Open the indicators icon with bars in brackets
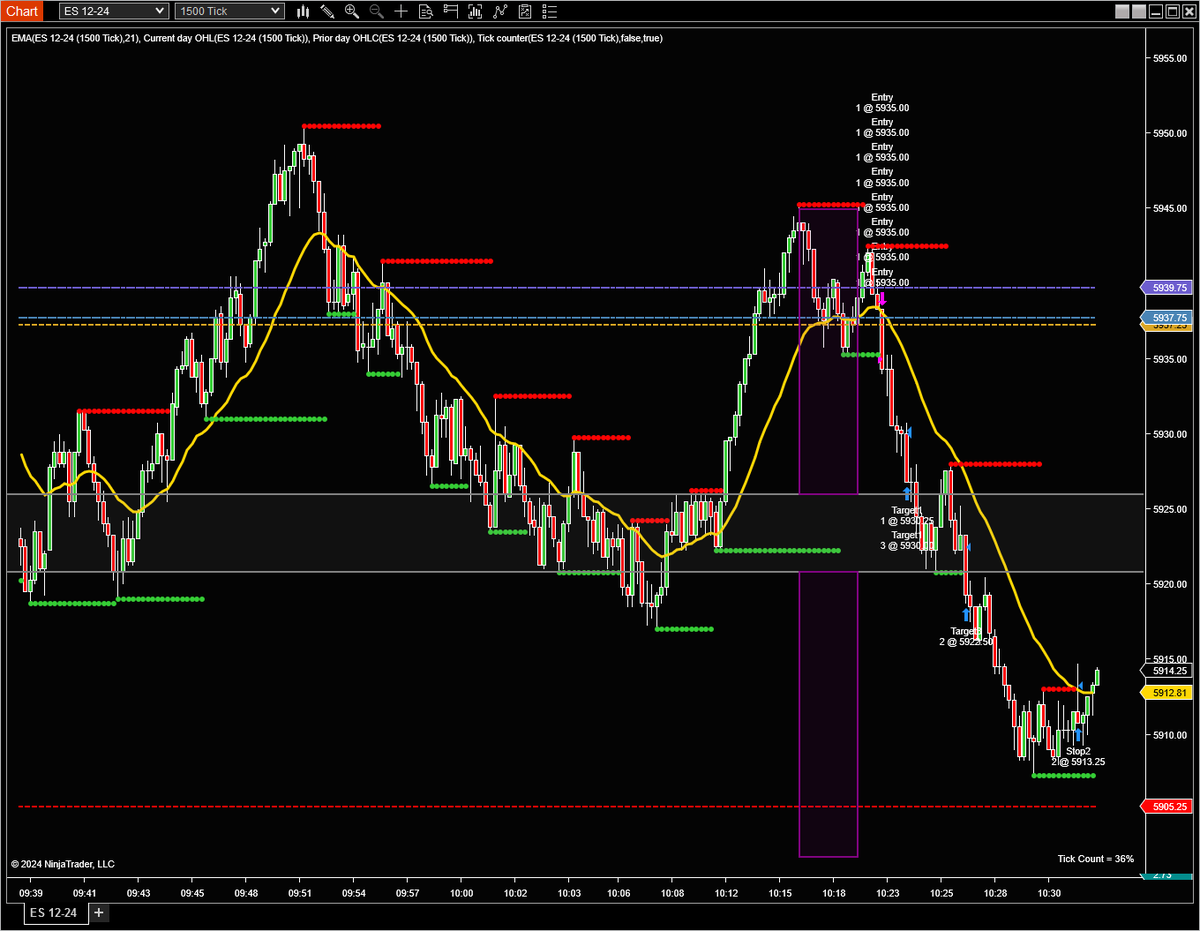This screenshot has height=931, width=1200. coord(476,11)
